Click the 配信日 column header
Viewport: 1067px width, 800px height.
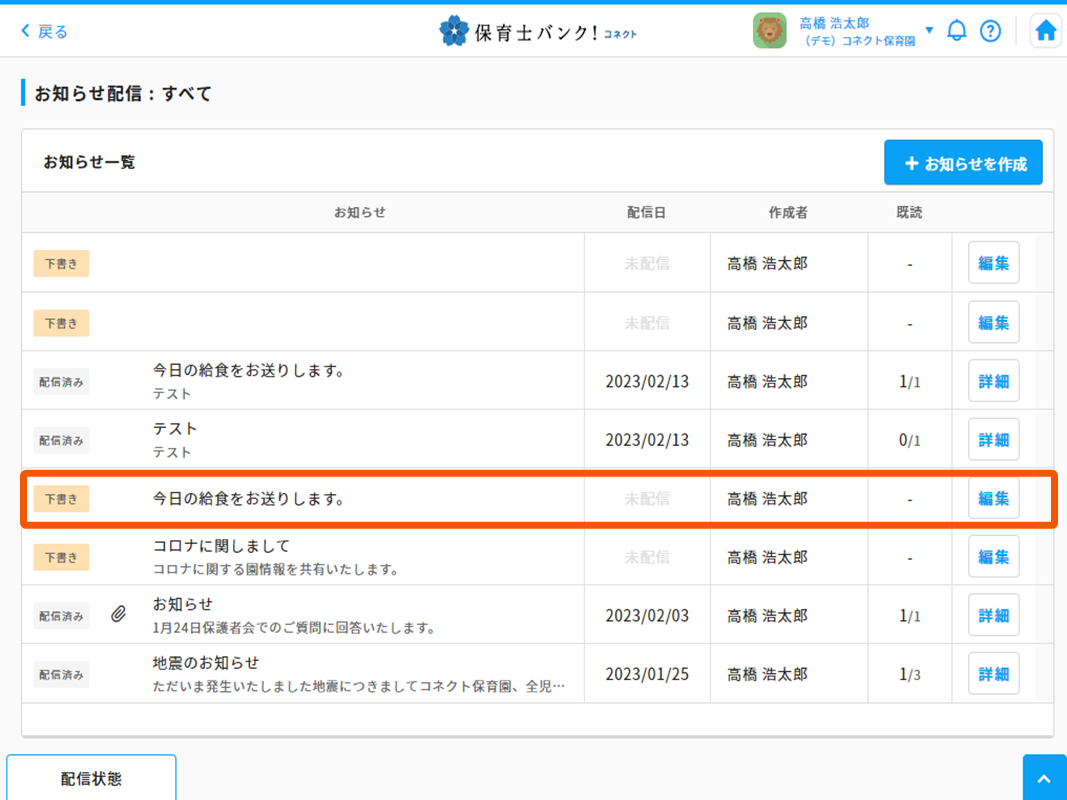646,212
